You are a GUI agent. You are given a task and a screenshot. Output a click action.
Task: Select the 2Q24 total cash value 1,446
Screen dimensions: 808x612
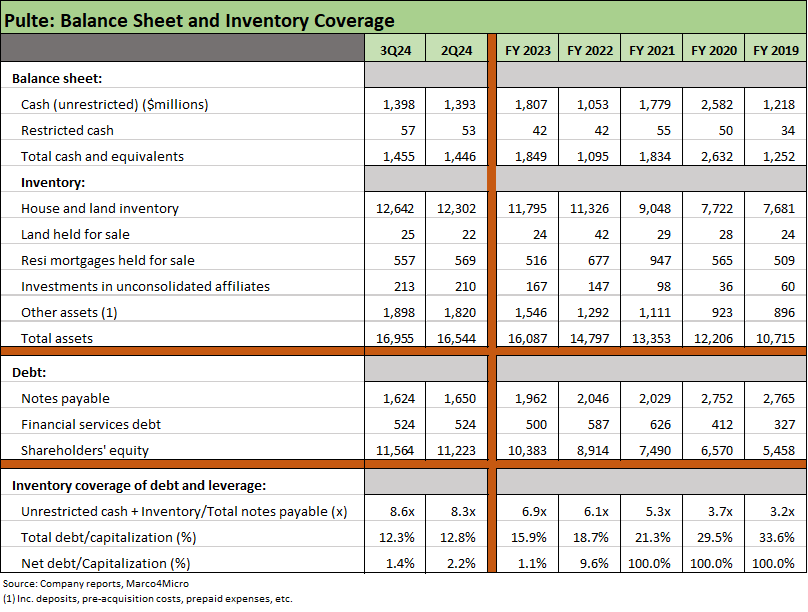[x=460, y=157]
